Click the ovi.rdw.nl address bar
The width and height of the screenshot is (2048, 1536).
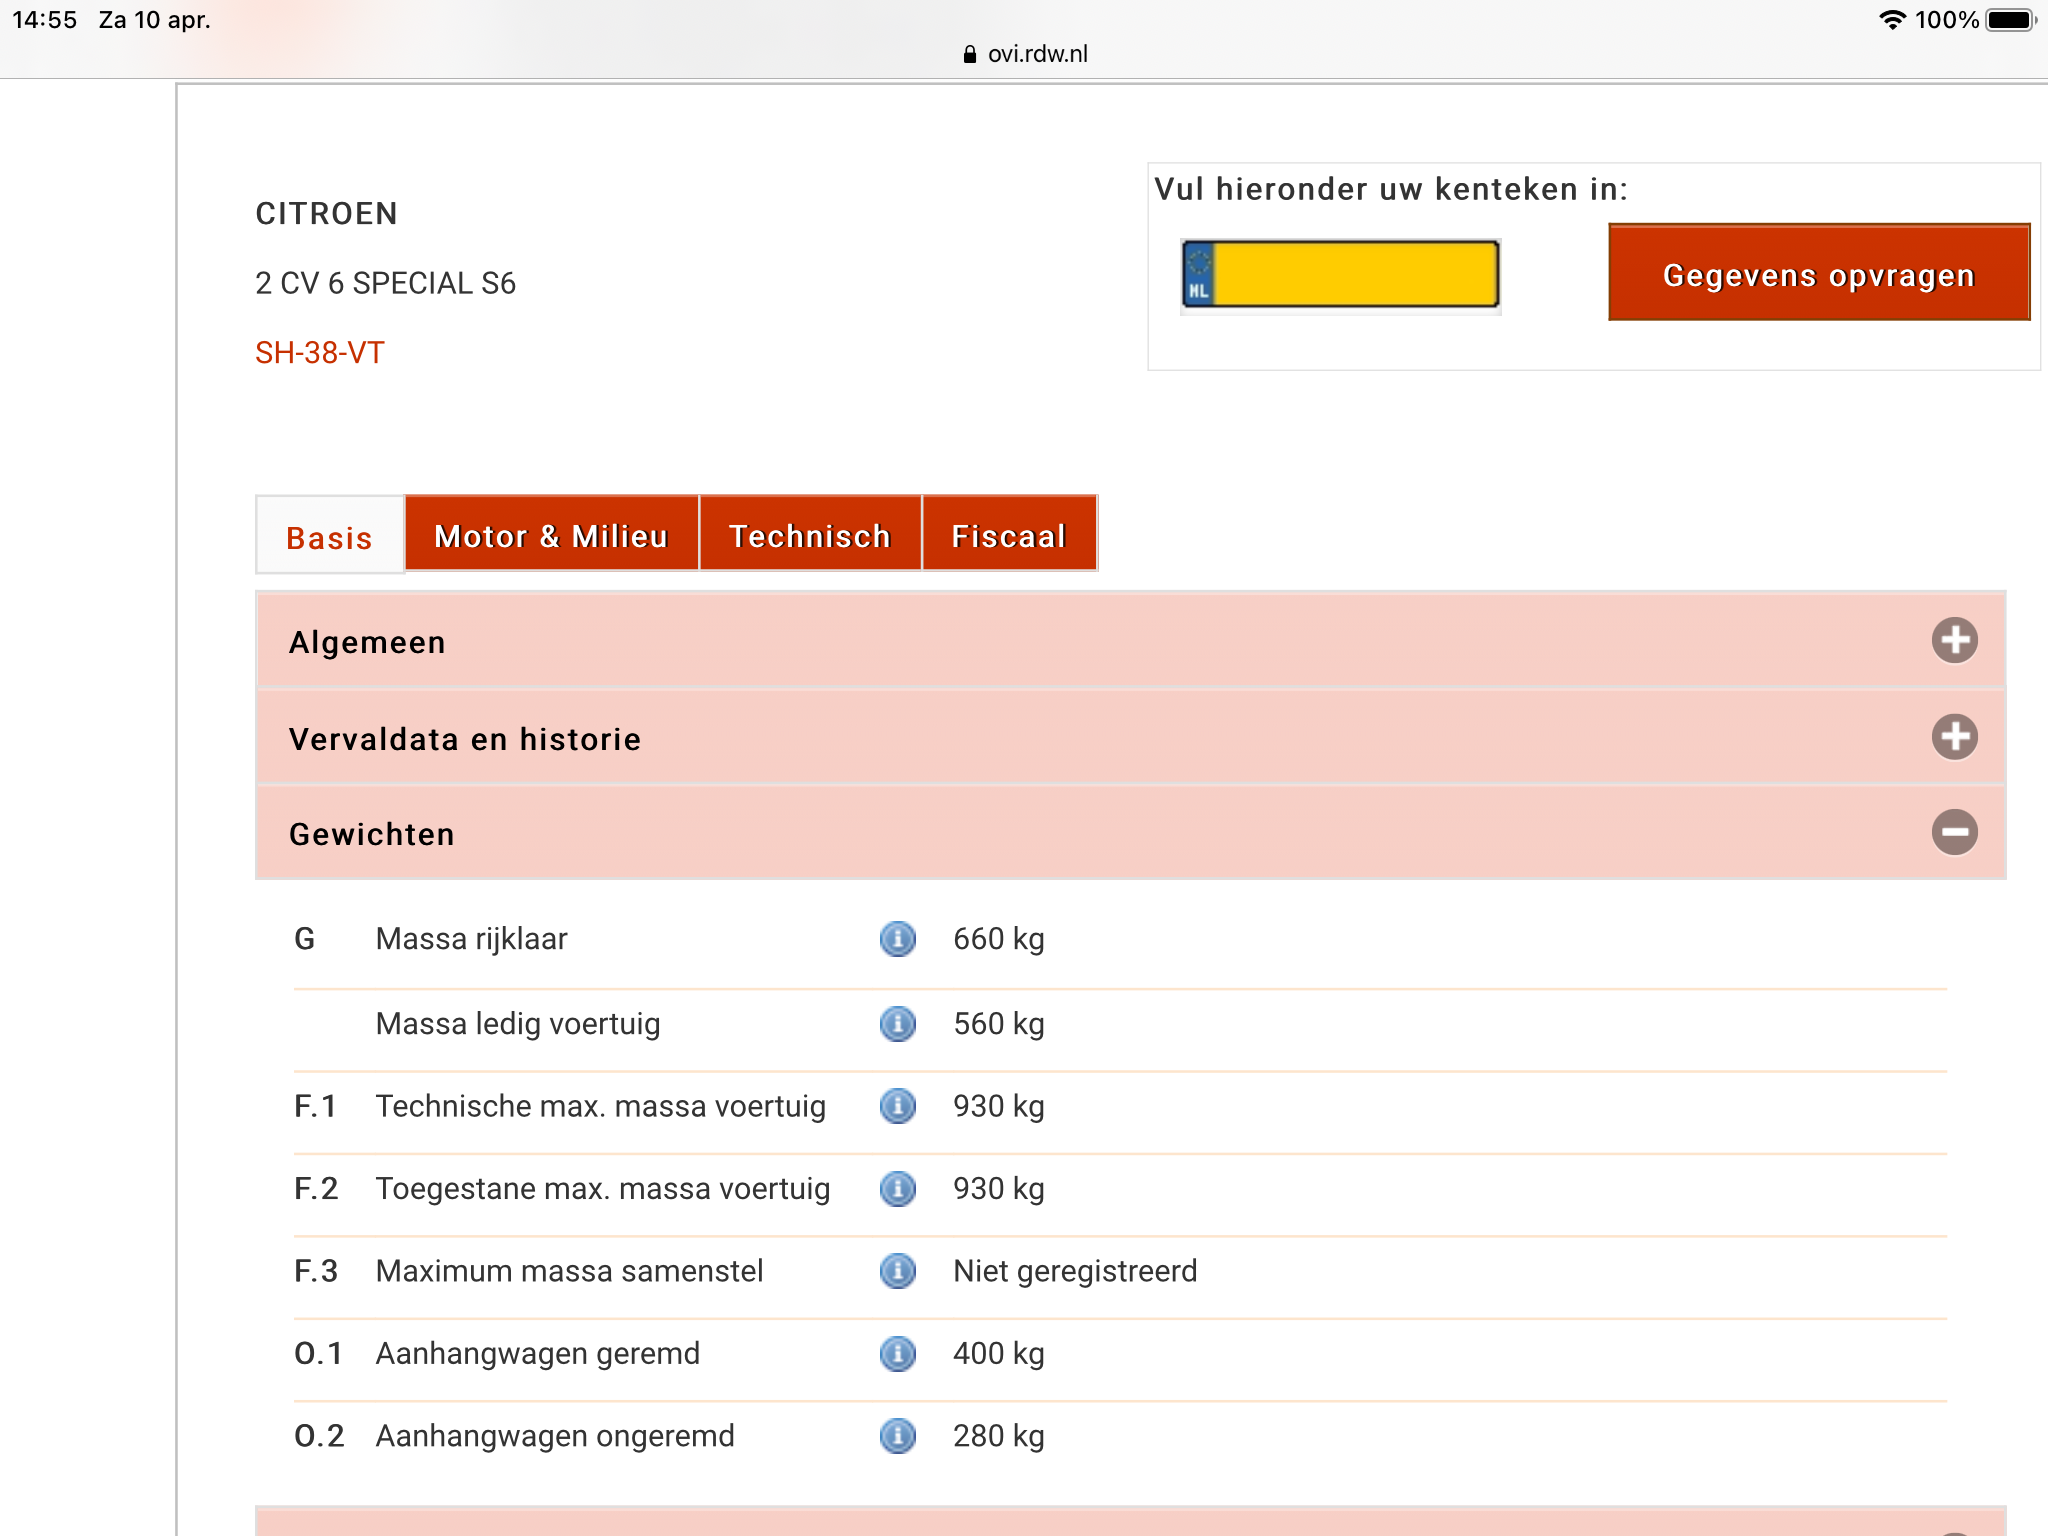pyautogui.click(x=1026, y=54)
